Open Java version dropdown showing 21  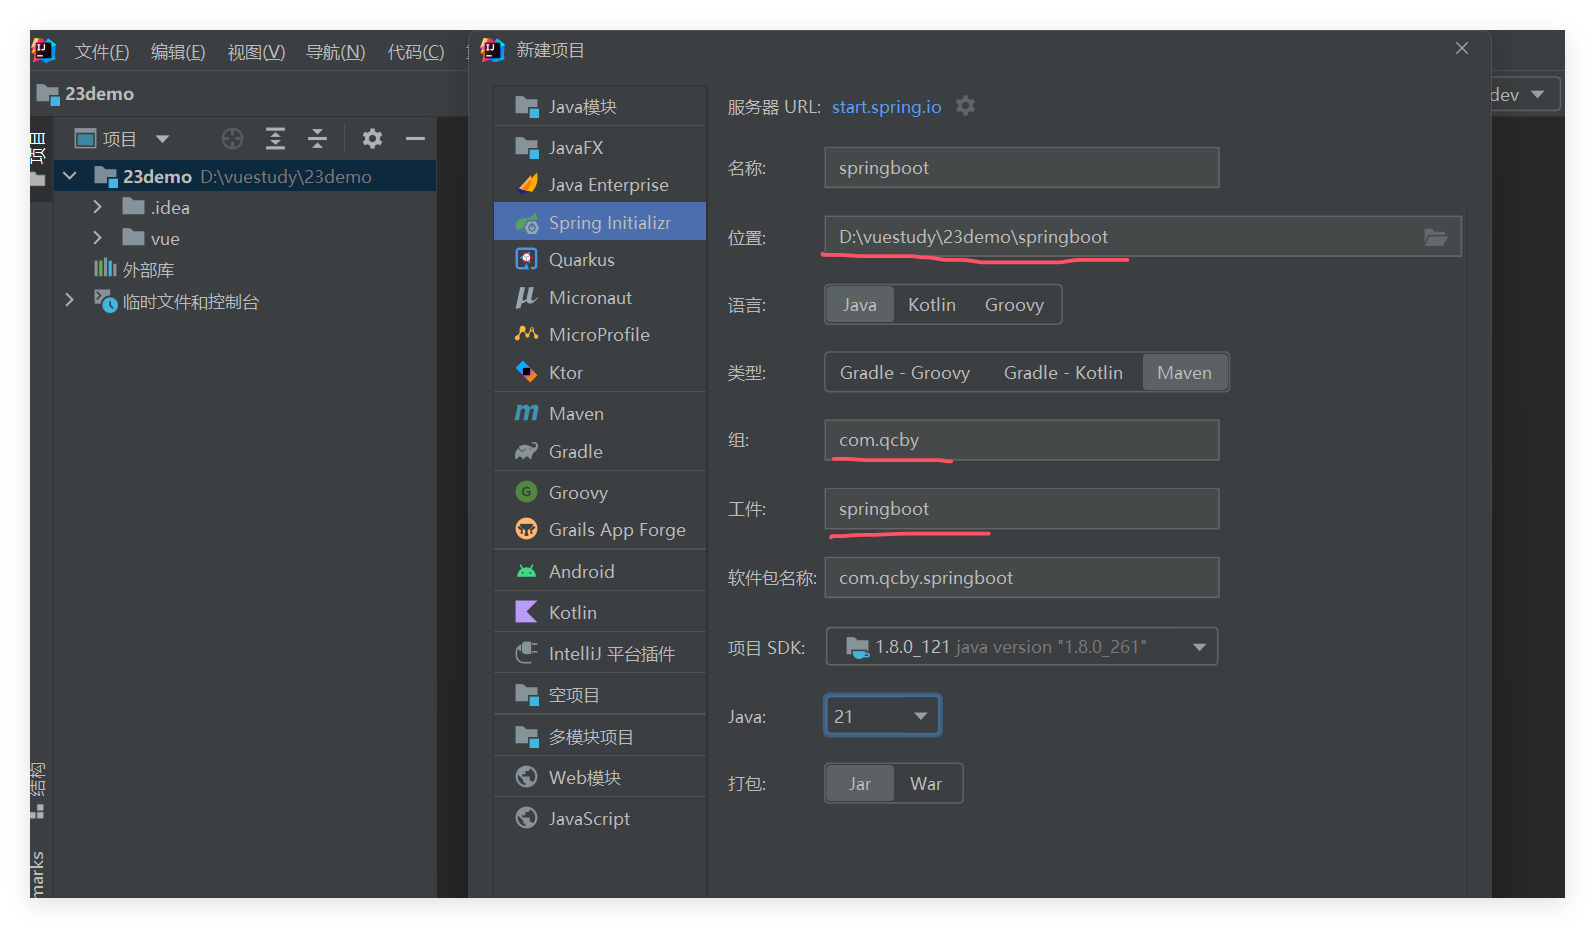coord(882,716)
